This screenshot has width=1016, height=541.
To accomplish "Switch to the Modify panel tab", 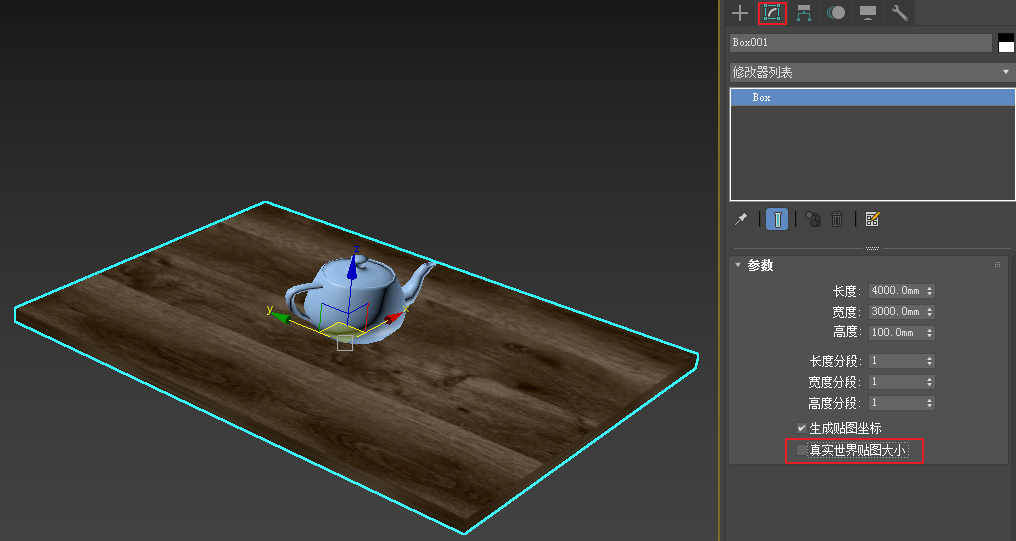I will (772, 13).
